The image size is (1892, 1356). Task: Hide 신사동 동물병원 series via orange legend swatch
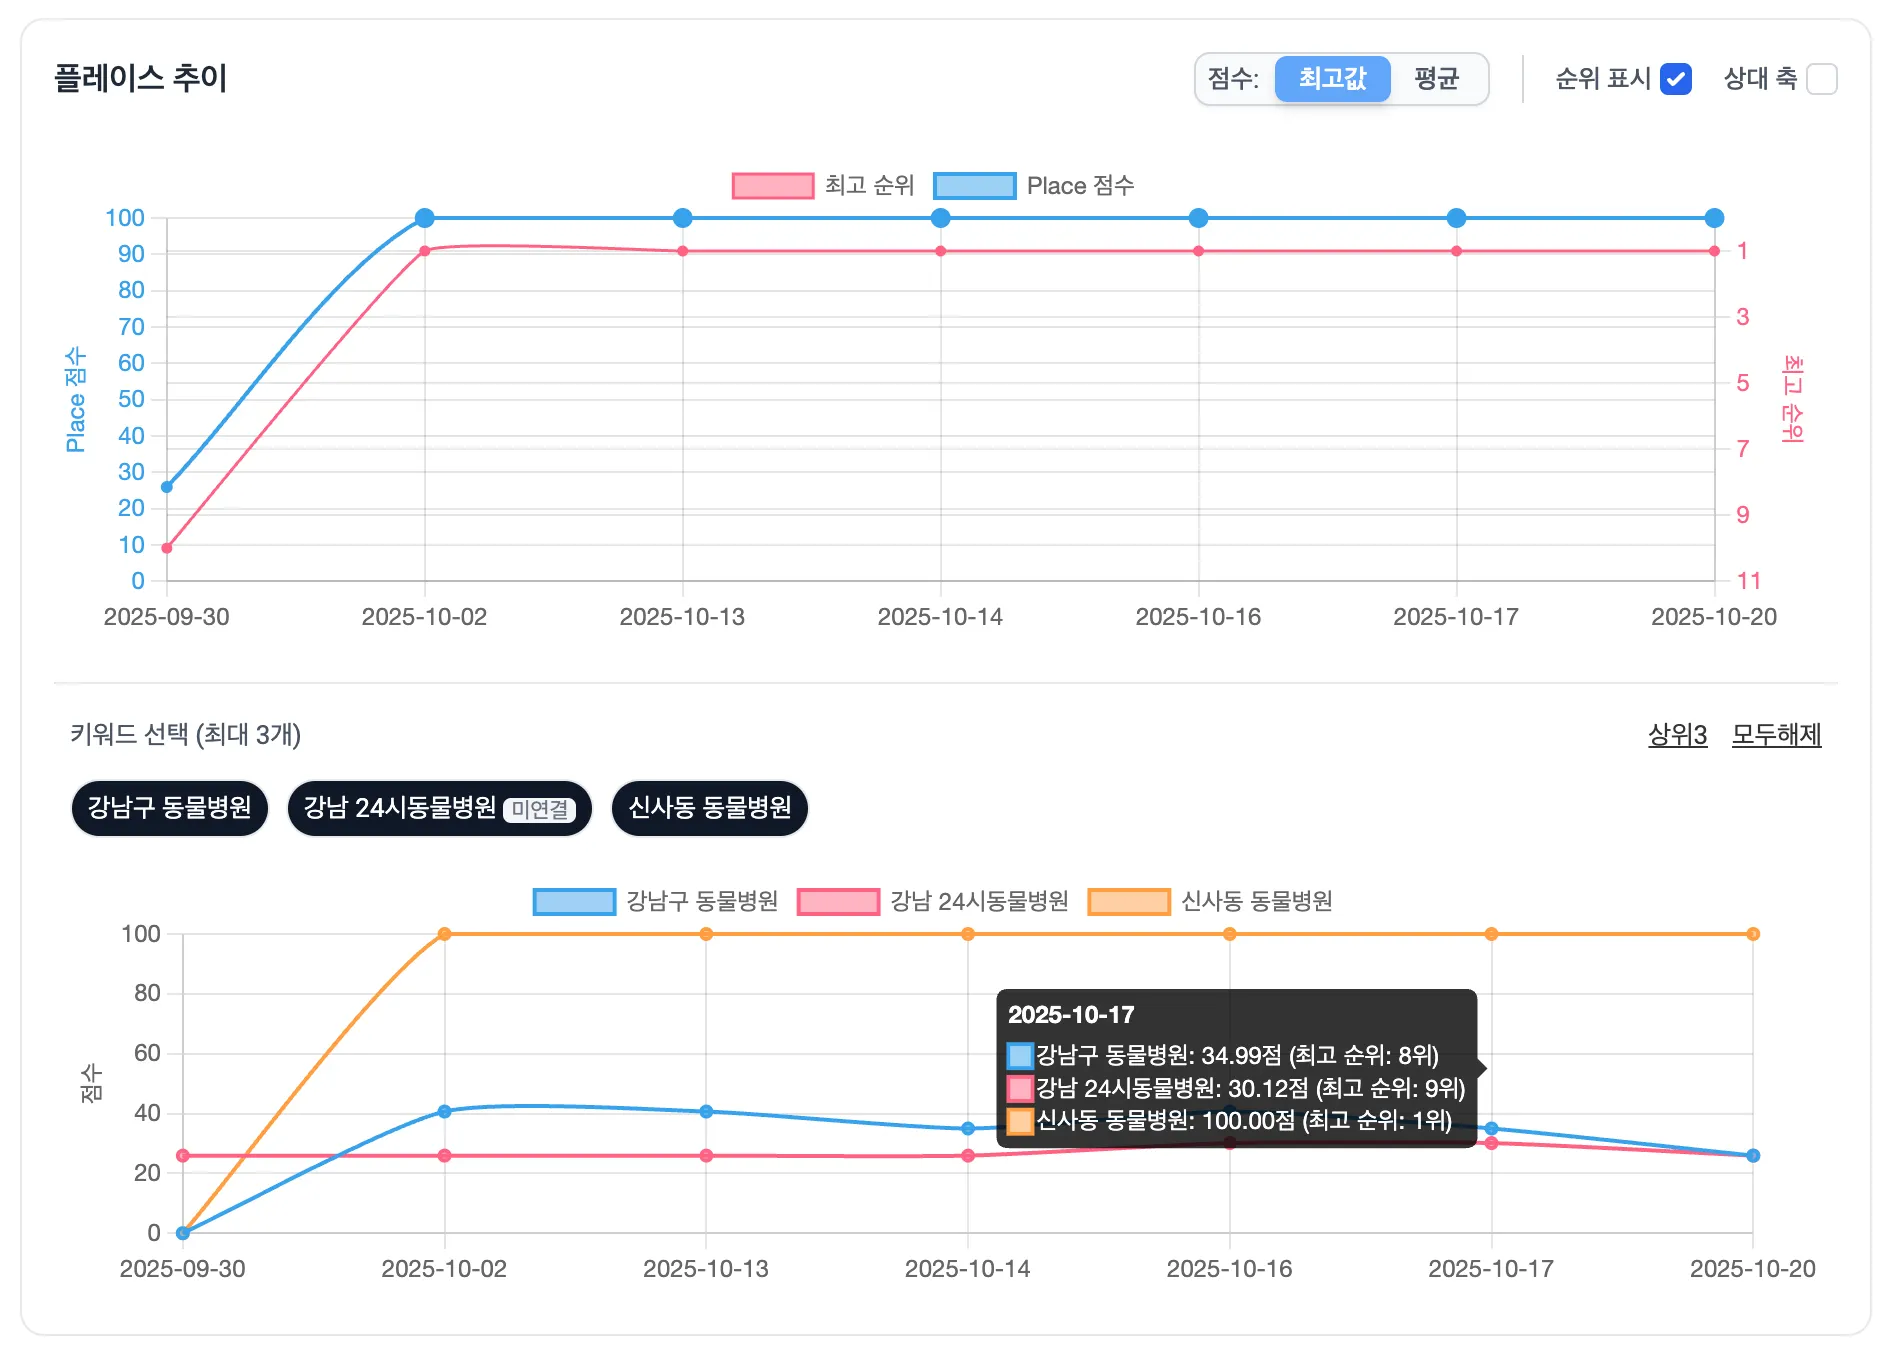1129,902
